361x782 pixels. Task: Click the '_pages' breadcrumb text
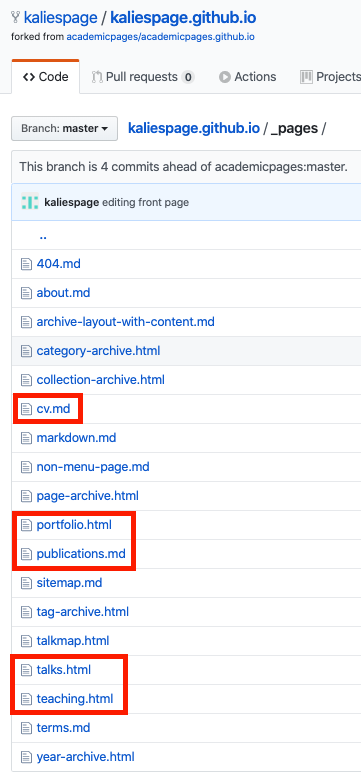(x=294, y=129)
